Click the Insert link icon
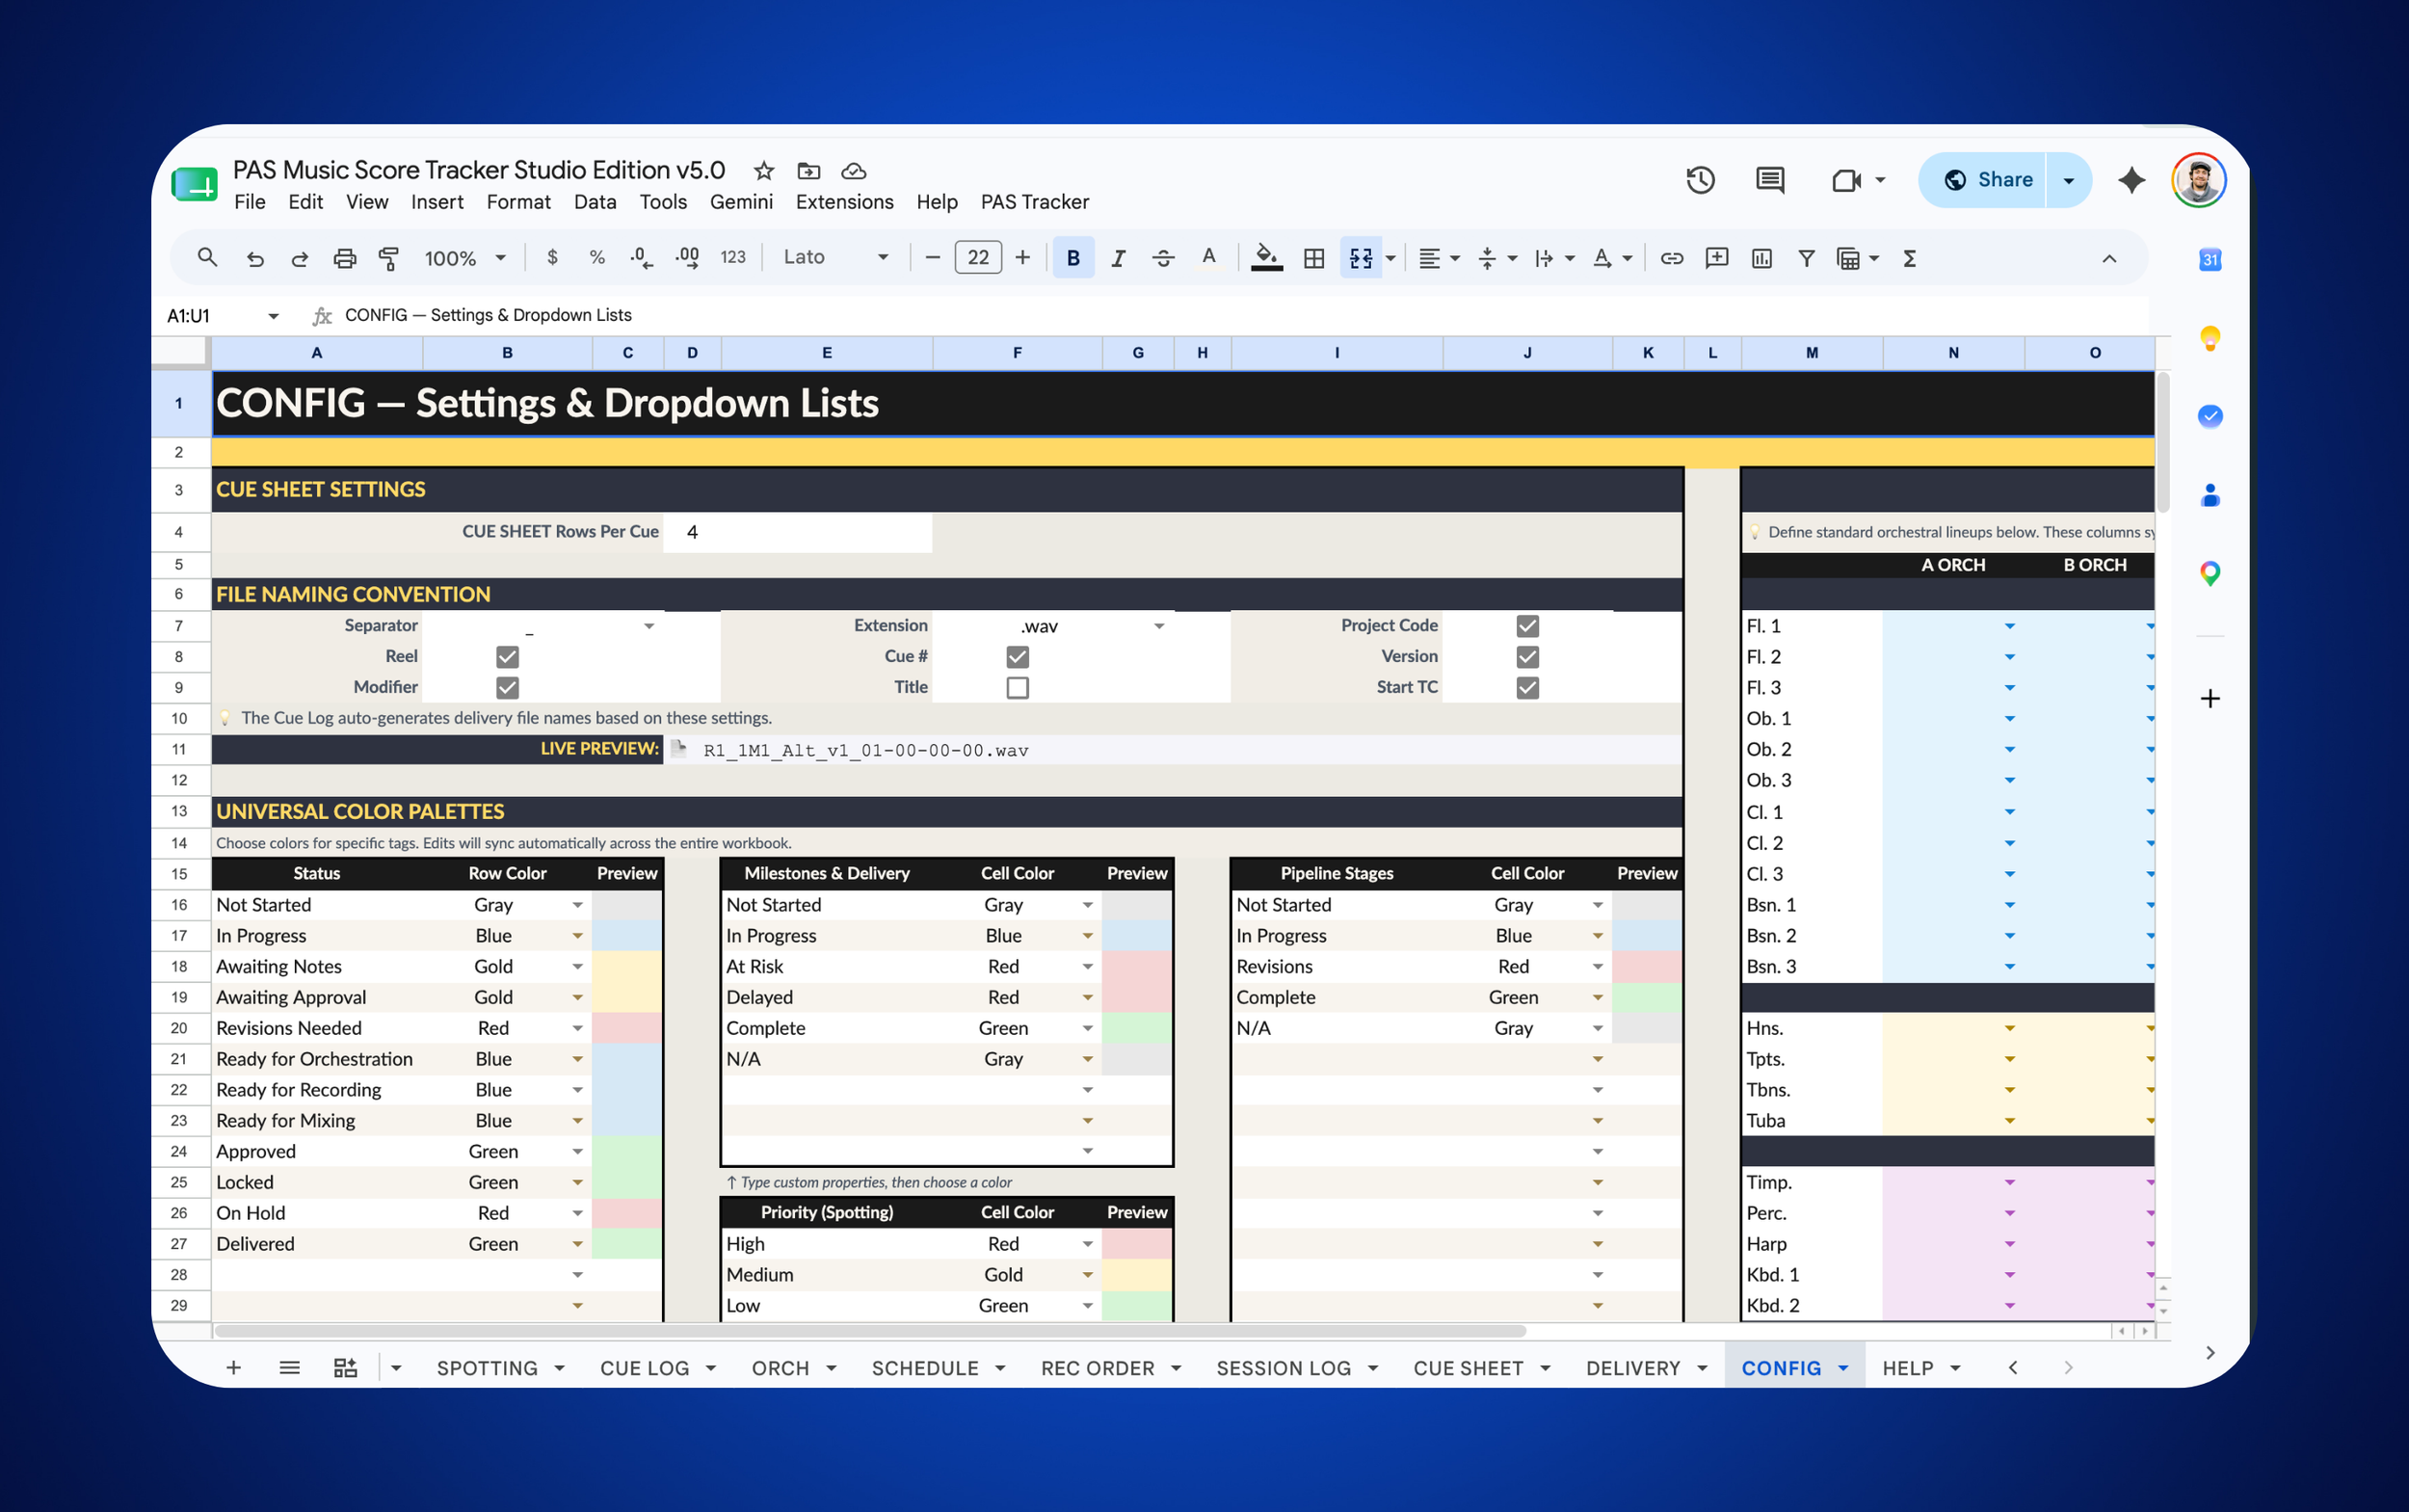The height and width of the screenshot is (1512, 2409). coord(1671,258)
